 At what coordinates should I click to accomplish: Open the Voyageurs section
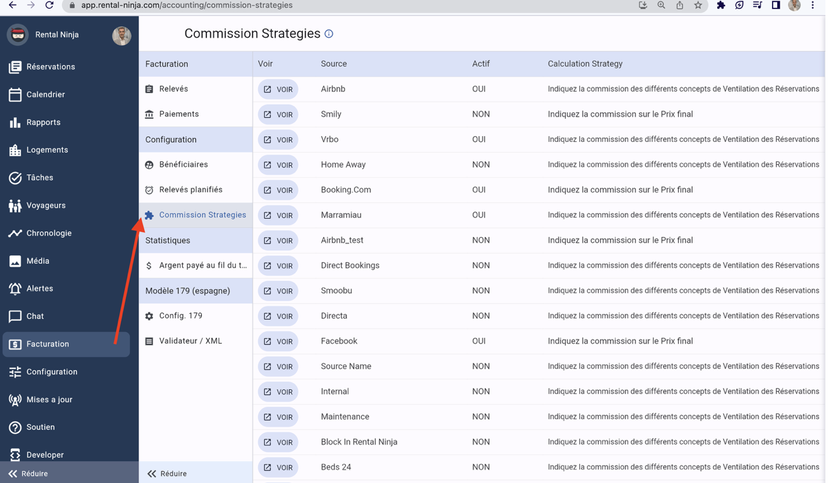click(x=66, y=205)
